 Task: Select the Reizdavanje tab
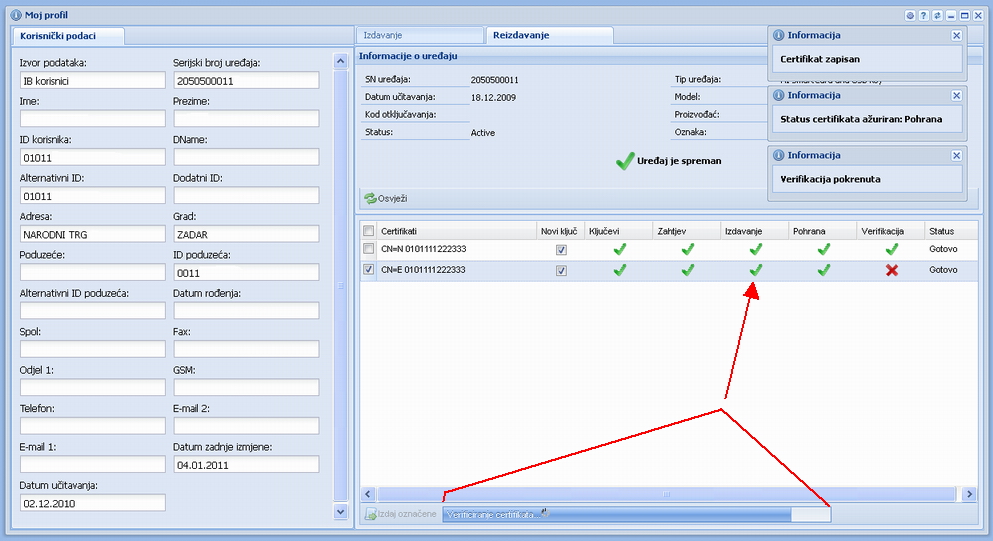(548, 35)
